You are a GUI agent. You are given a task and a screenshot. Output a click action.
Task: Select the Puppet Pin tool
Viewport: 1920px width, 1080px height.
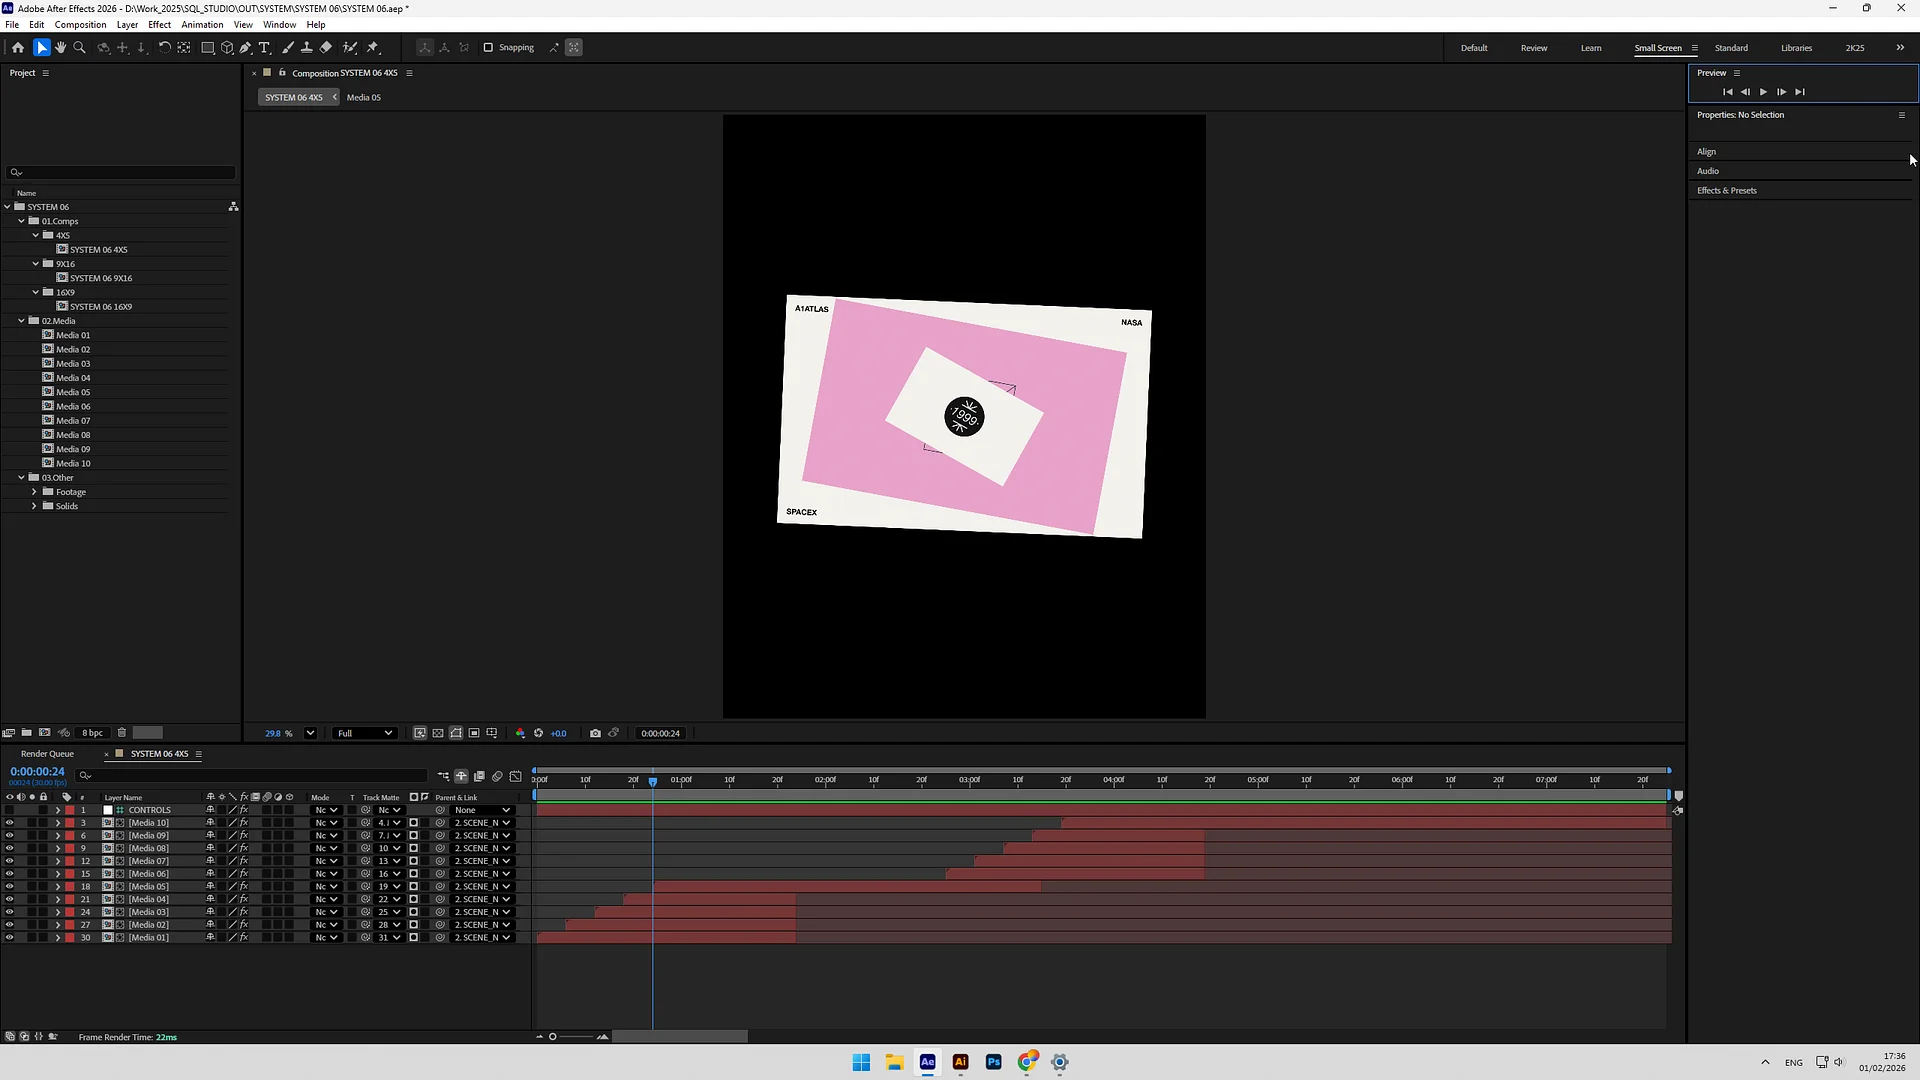[x=373, y=47]
